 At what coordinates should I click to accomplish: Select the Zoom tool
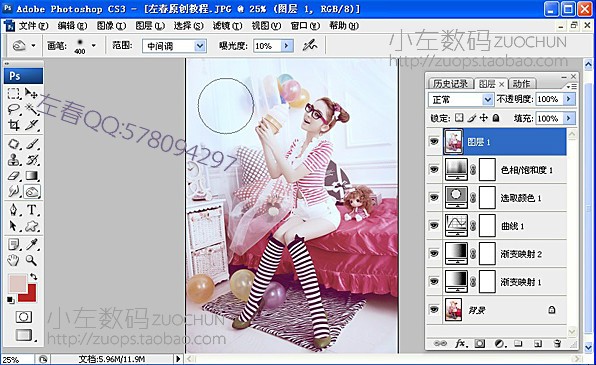[x=32, y=260]
